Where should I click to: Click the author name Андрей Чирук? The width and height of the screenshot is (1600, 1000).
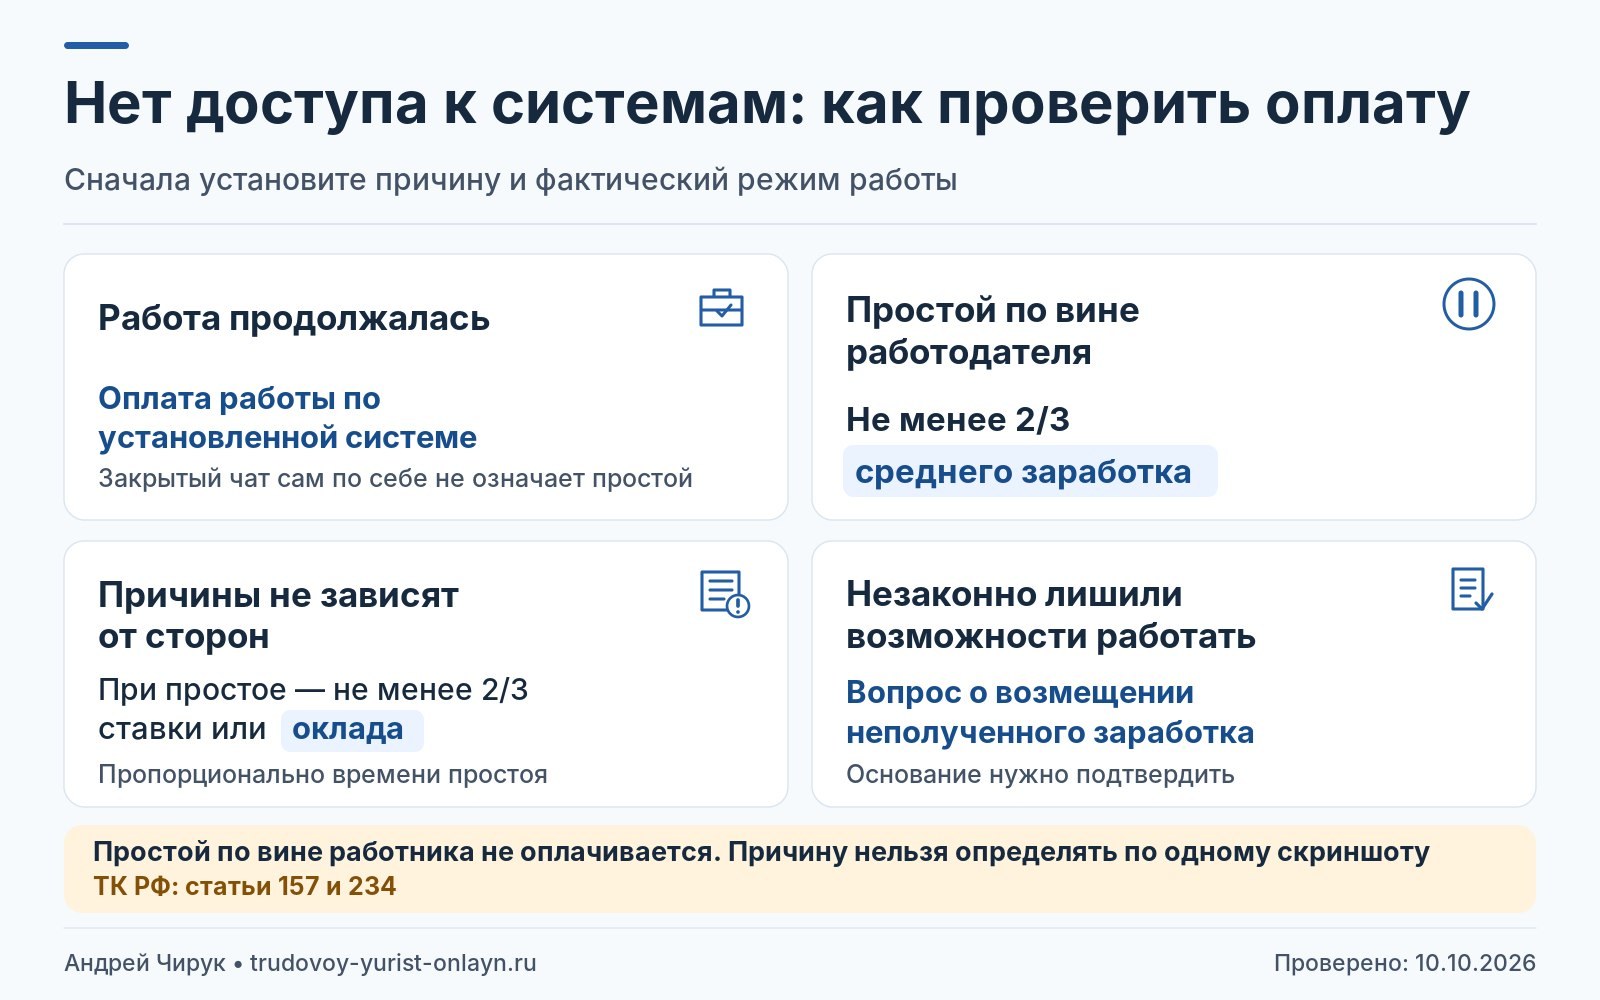(x=145, y=963)
